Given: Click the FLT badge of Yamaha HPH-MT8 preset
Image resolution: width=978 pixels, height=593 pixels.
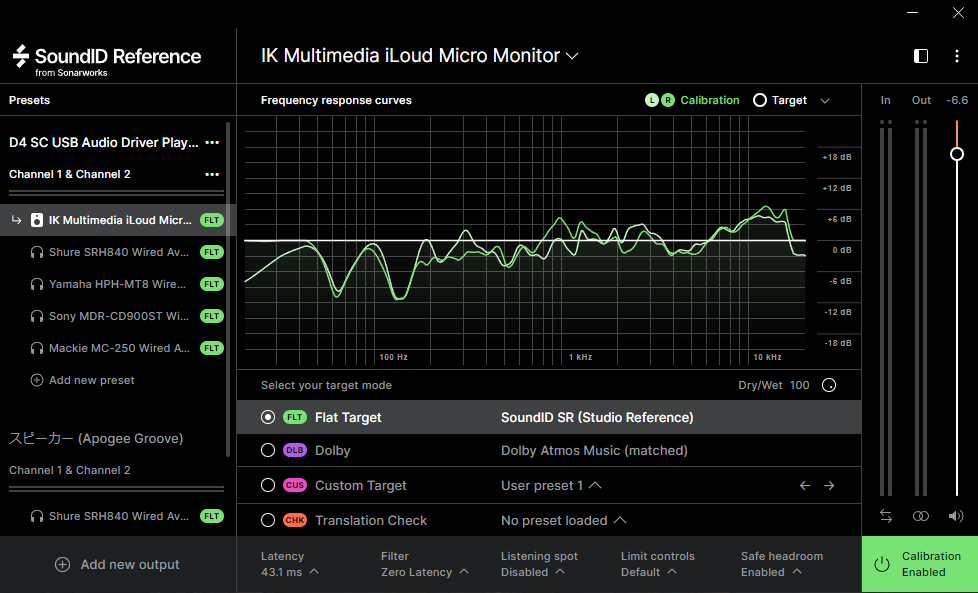Looking at the screenshot, I should [212, 284].
